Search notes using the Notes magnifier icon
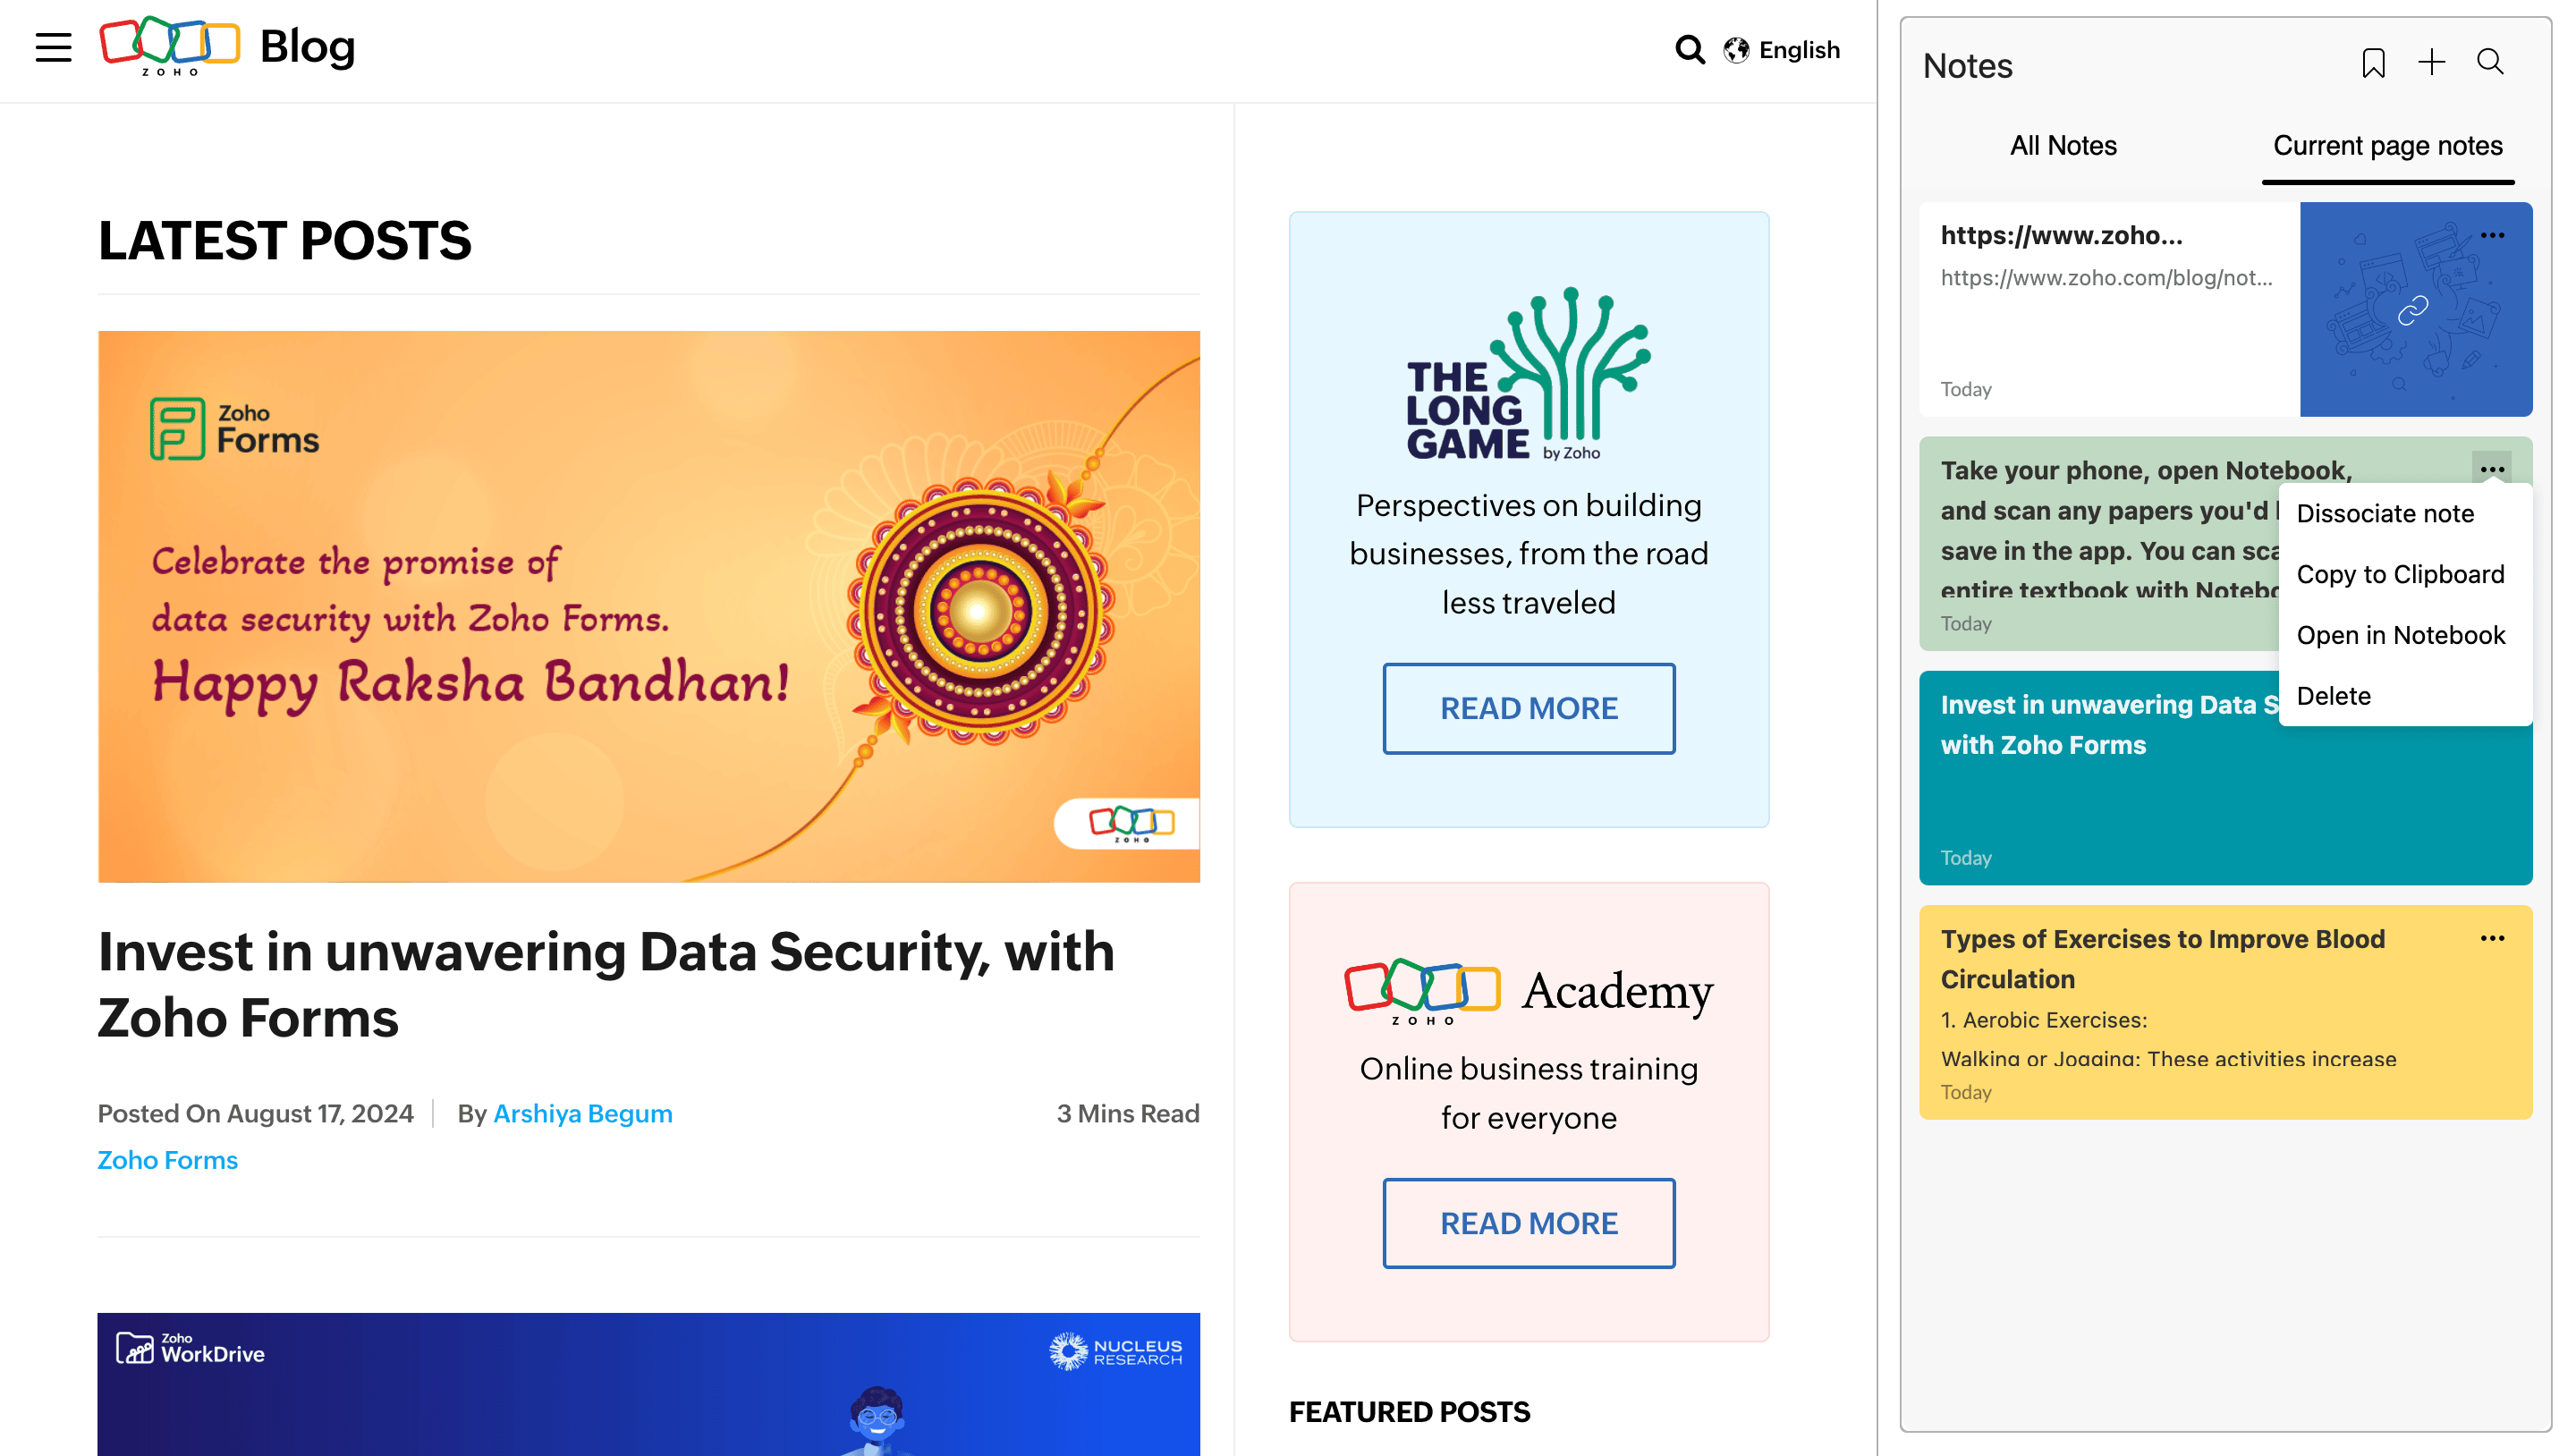This screenshot has height=1456, width=2576. tap(2490, 63)
